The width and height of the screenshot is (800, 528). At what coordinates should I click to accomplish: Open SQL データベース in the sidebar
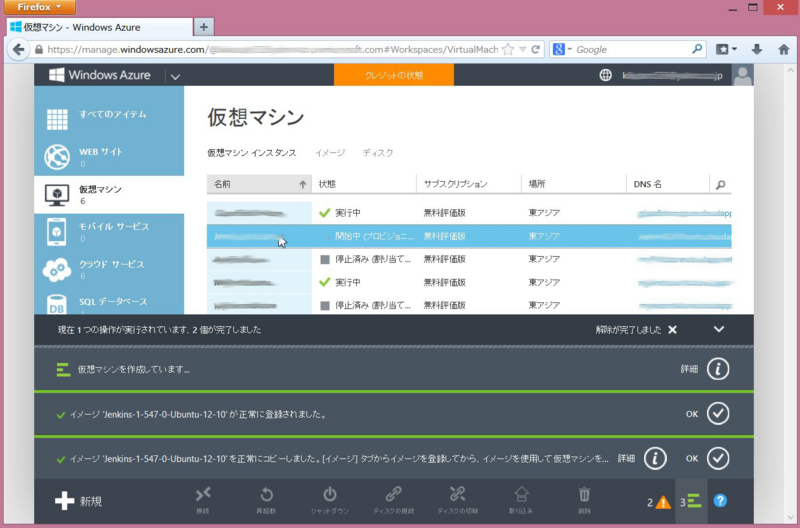tap(109, 303)
